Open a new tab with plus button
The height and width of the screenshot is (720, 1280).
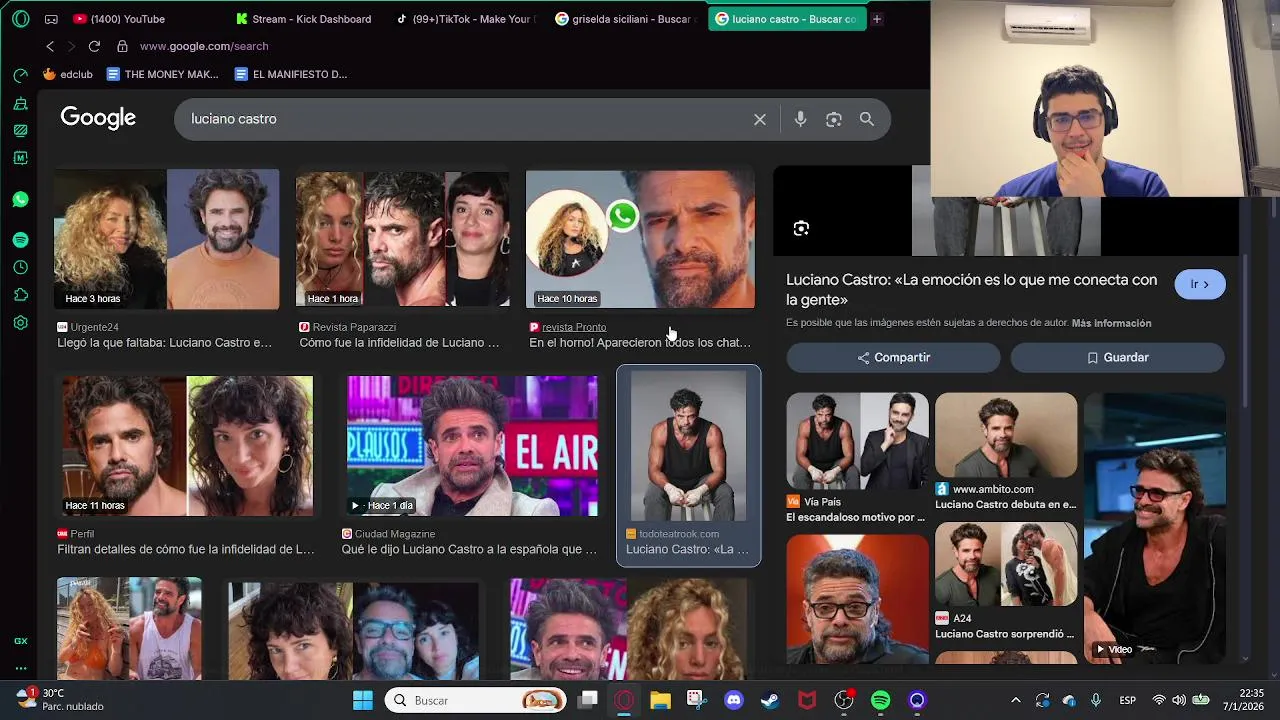pyautogui.click(x=877, y=19)
